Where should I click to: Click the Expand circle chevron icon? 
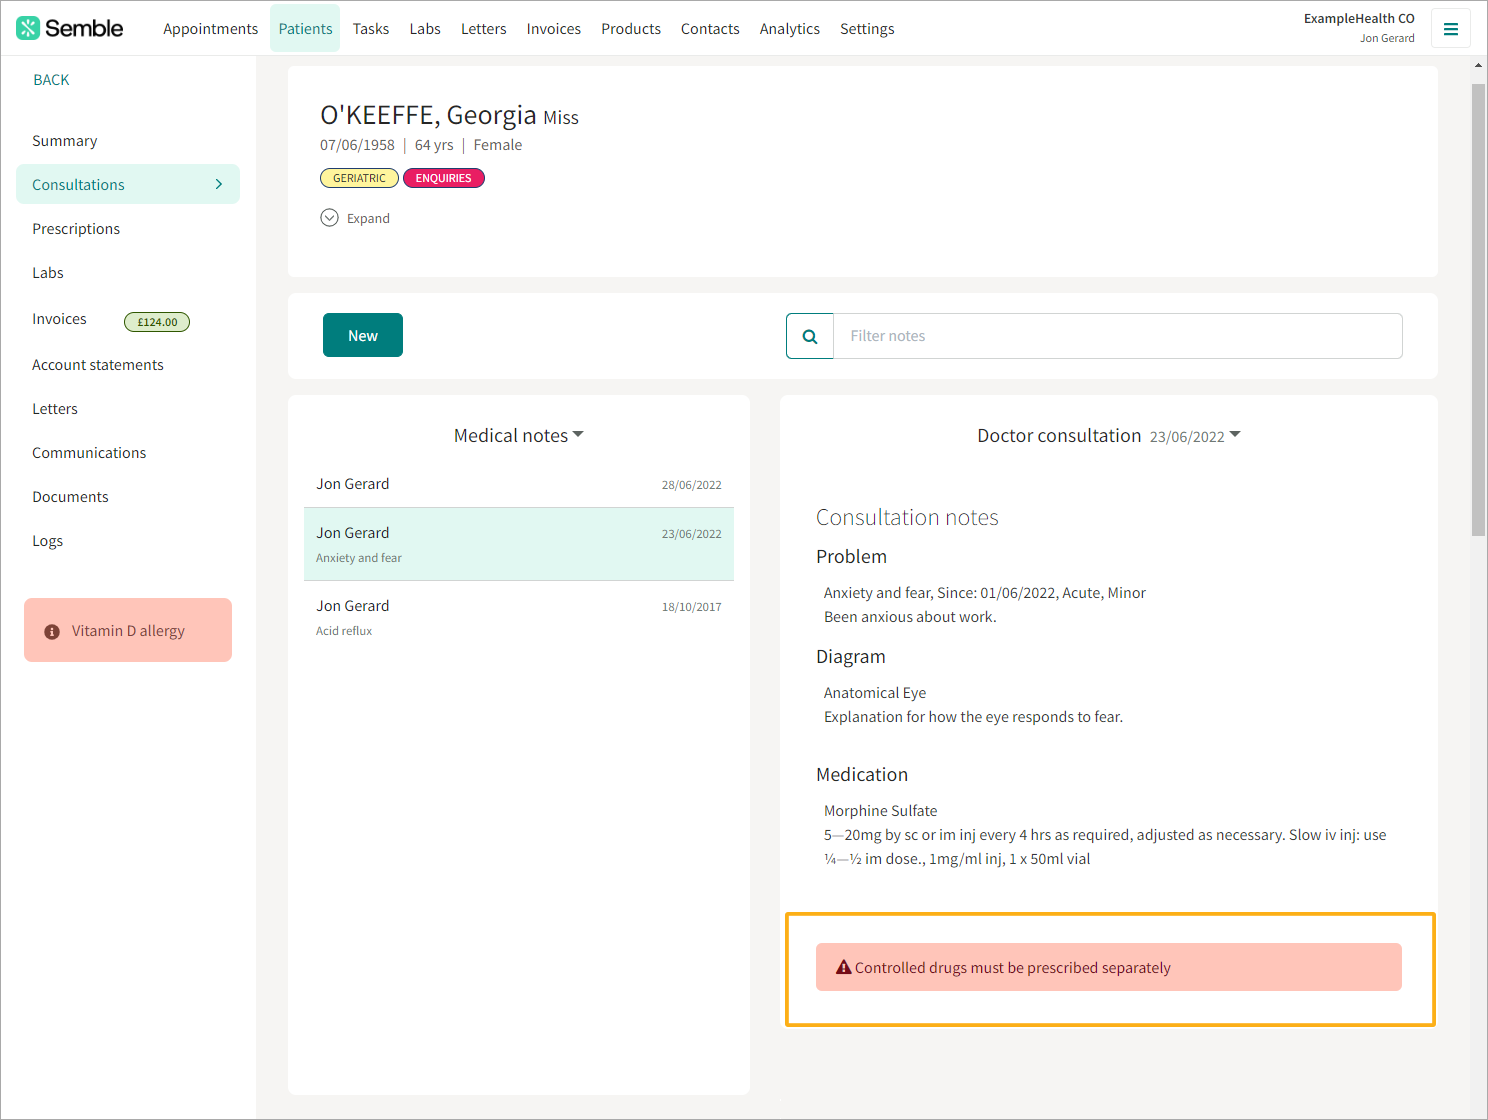[329, 218]
